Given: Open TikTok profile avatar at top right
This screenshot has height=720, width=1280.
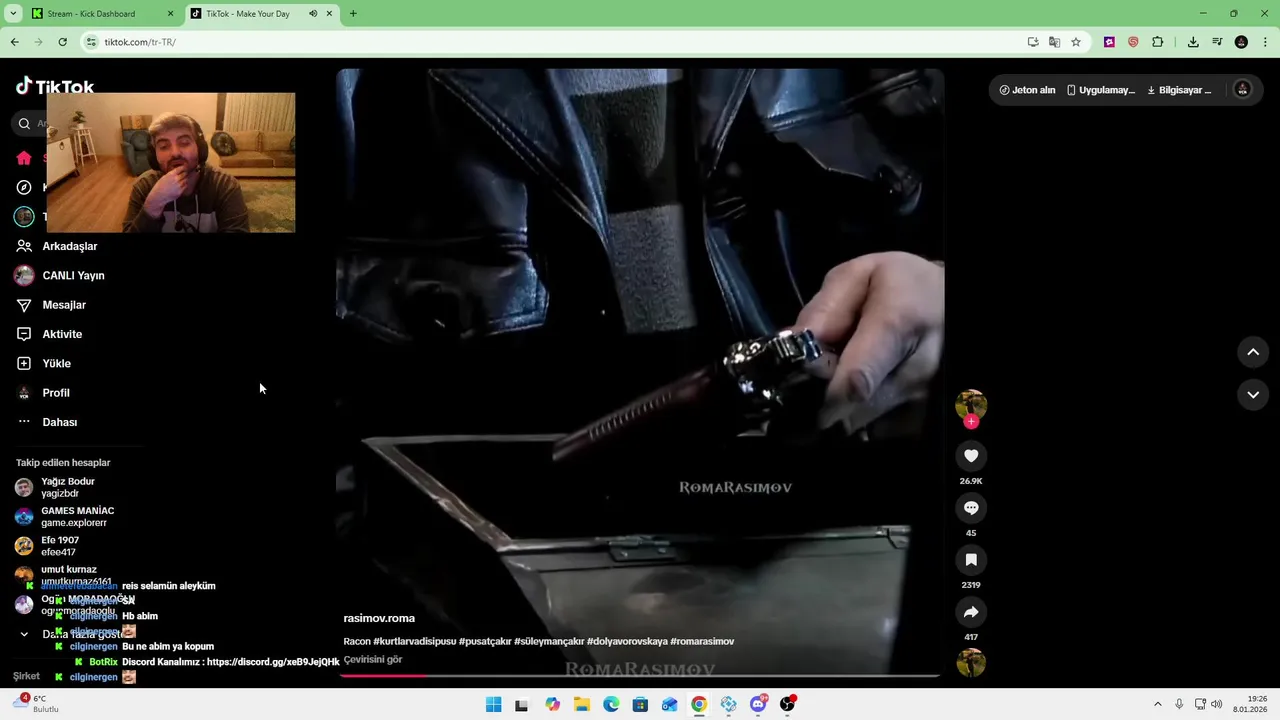Looking at the screenshot, I should point(1243,89).
